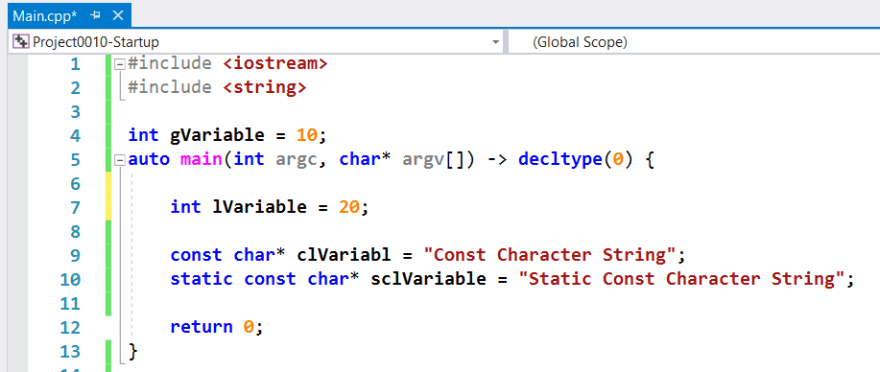Click line number 13 in the margin
This screenshot has height=372, width=880.
tap(70, 351)
